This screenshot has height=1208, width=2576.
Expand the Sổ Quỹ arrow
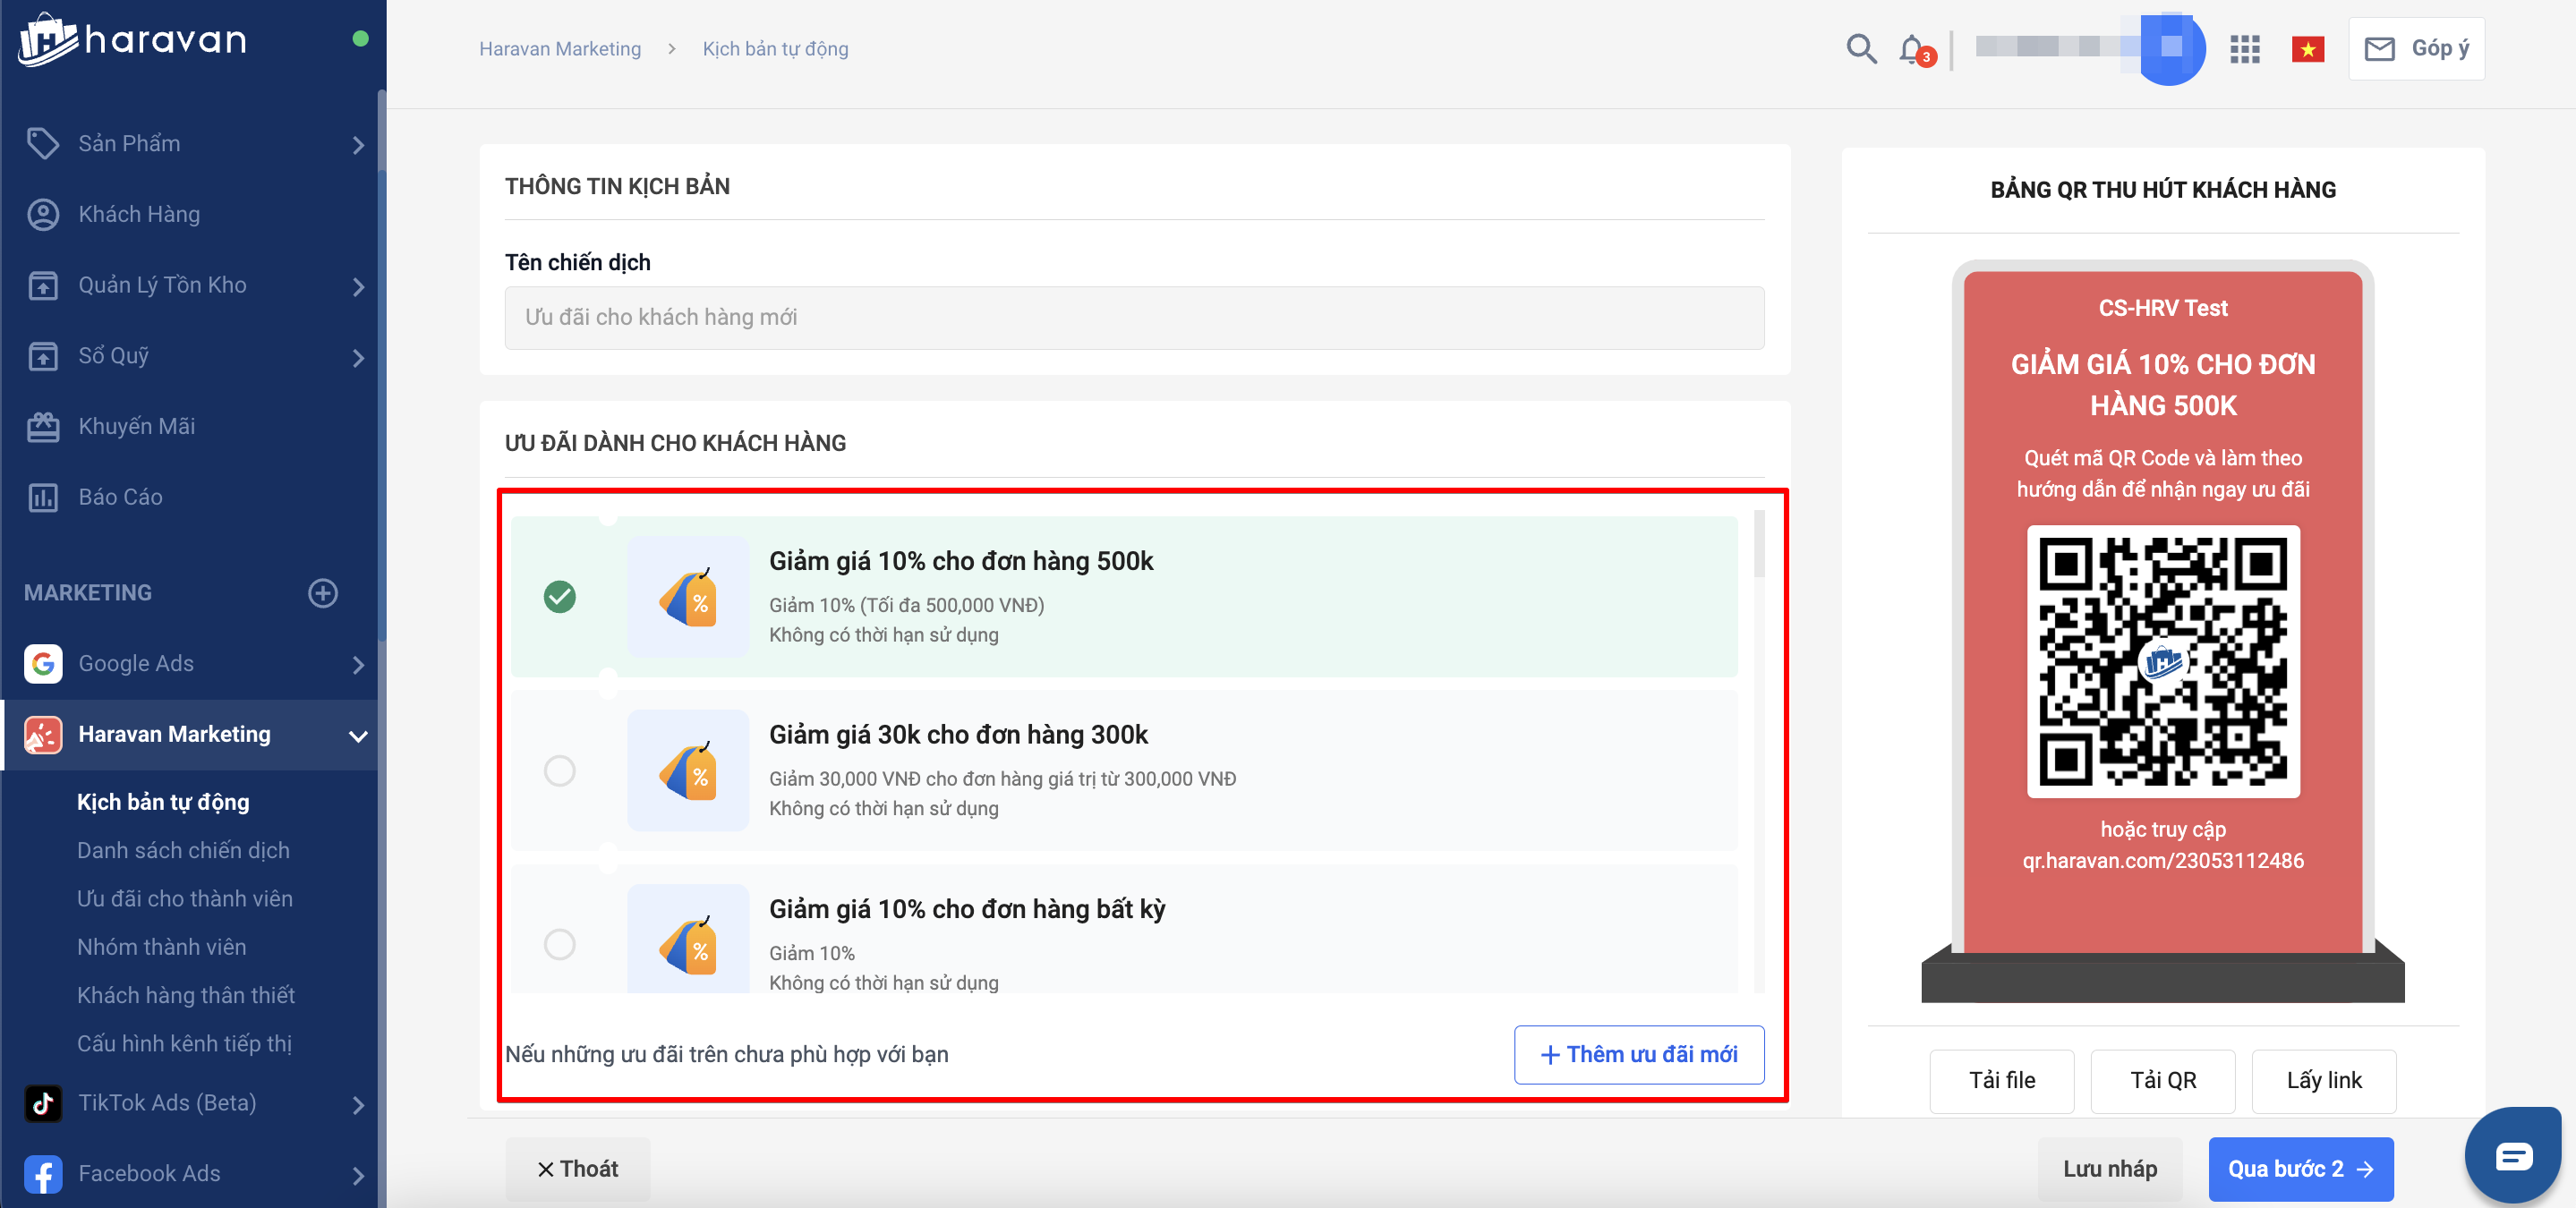coord(358,357)
